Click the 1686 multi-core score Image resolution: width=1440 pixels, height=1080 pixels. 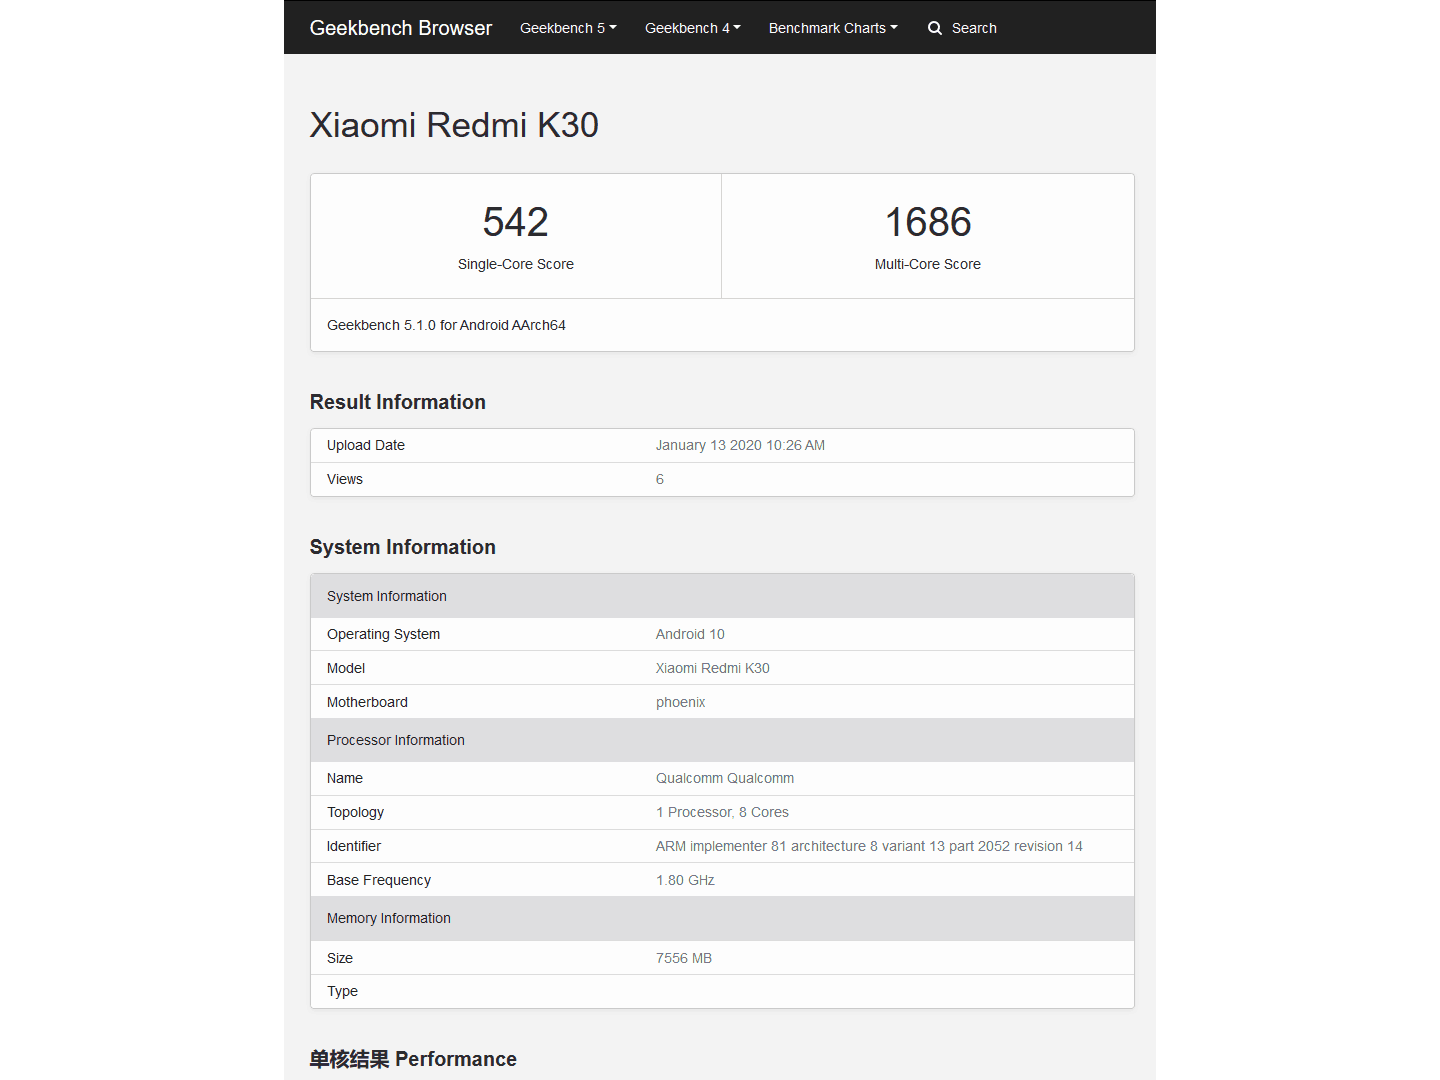928,222
